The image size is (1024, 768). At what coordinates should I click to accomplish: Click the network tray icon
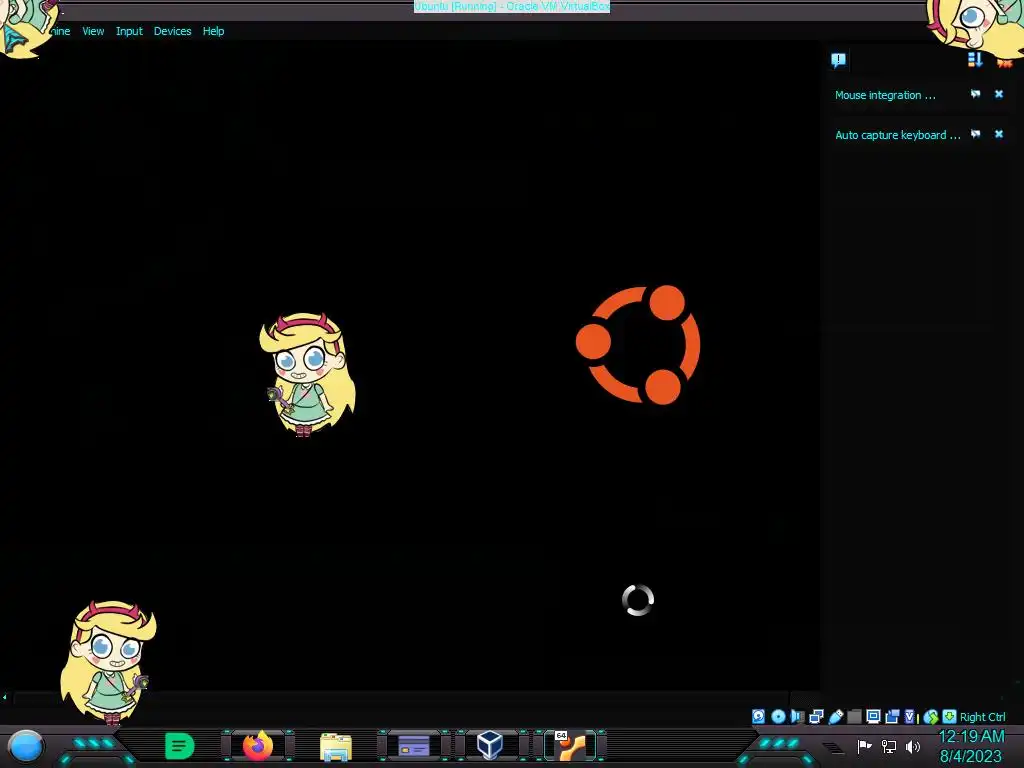point(889,746)
